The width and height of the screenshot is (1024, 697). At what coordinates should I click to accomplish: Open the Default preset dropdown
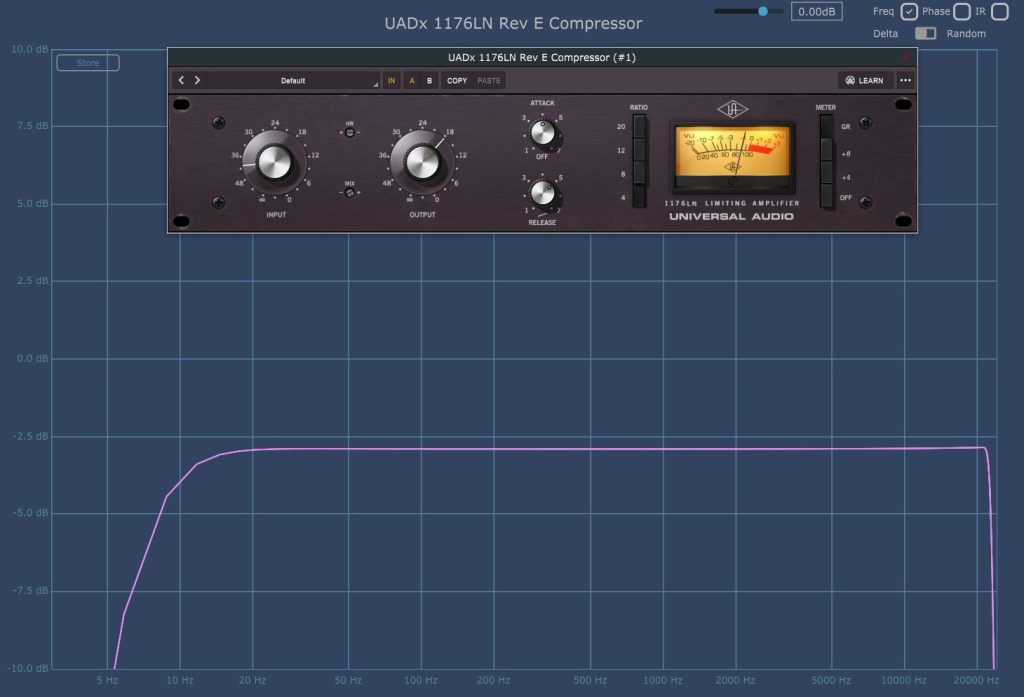click(x=293, y=80)
